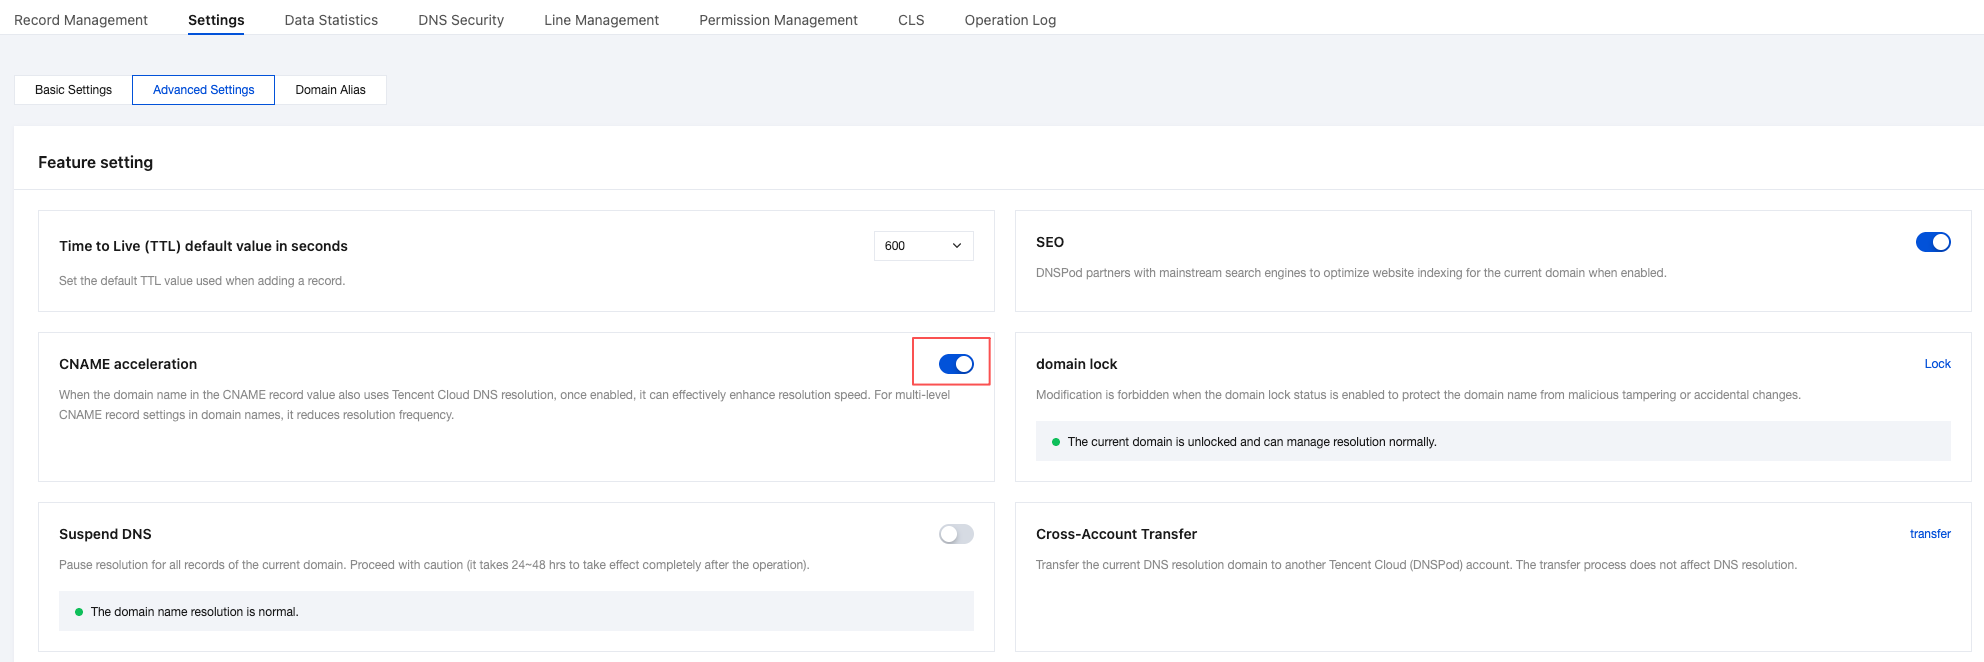The image size is (1984, 662).
Task: Click the transfer link
Action: coord(1929,534)
